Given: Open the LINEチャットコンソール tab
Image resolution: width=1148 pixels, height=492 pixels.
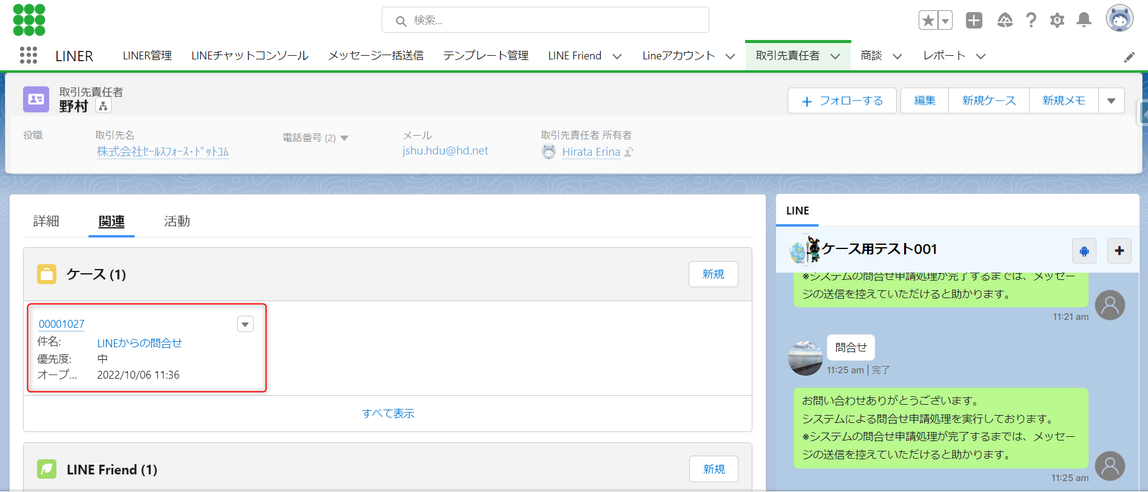Looking at the screenshot, I should [250, 56].
